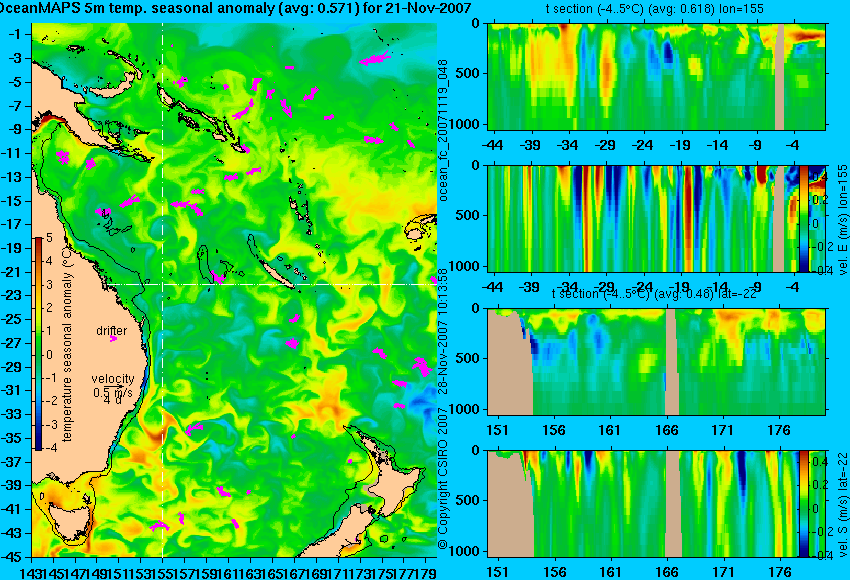Click the vel. E color scale bar
Viewport: 850px width, 580px height.
click(x=804, y=218)
